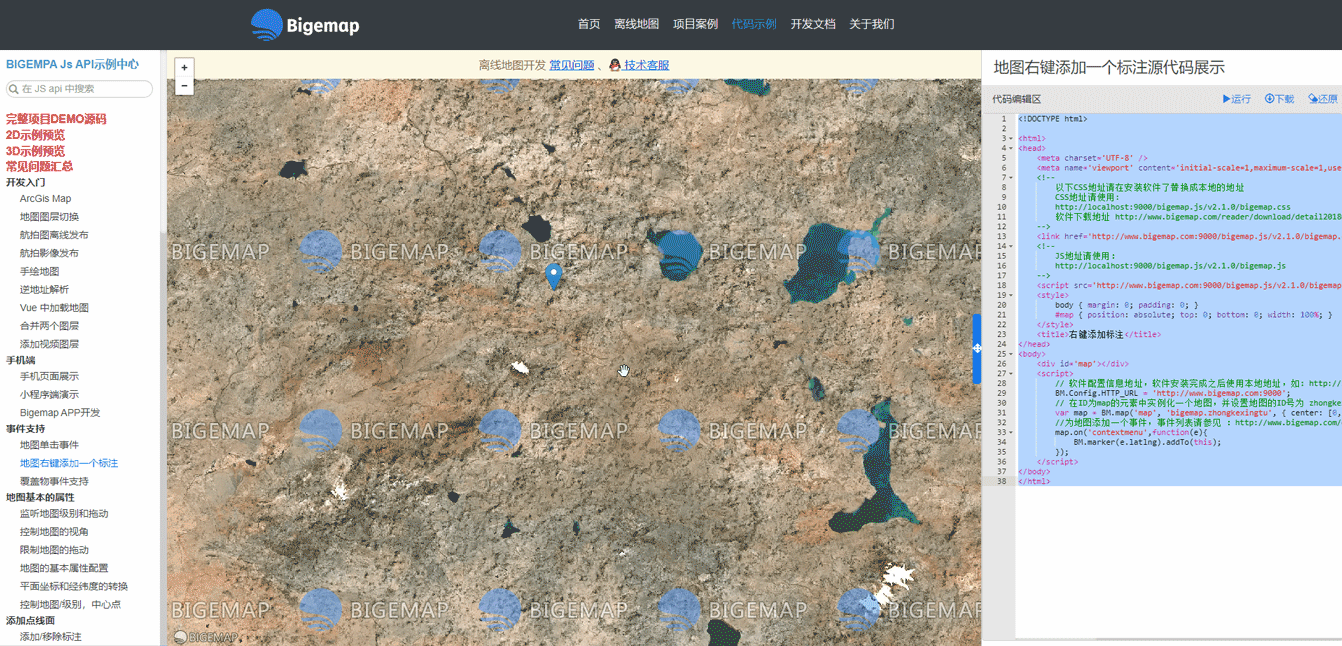Open 3D示例预览 link
The height and width of the screenshot is (646, 1342).
coord(35,151)
